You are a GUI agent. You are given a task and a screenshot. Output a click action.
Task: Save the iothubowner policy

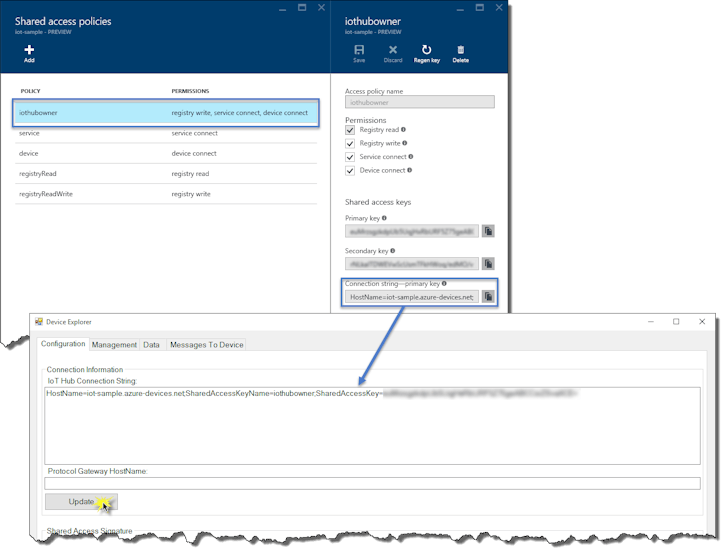click(x=359, y=54)
